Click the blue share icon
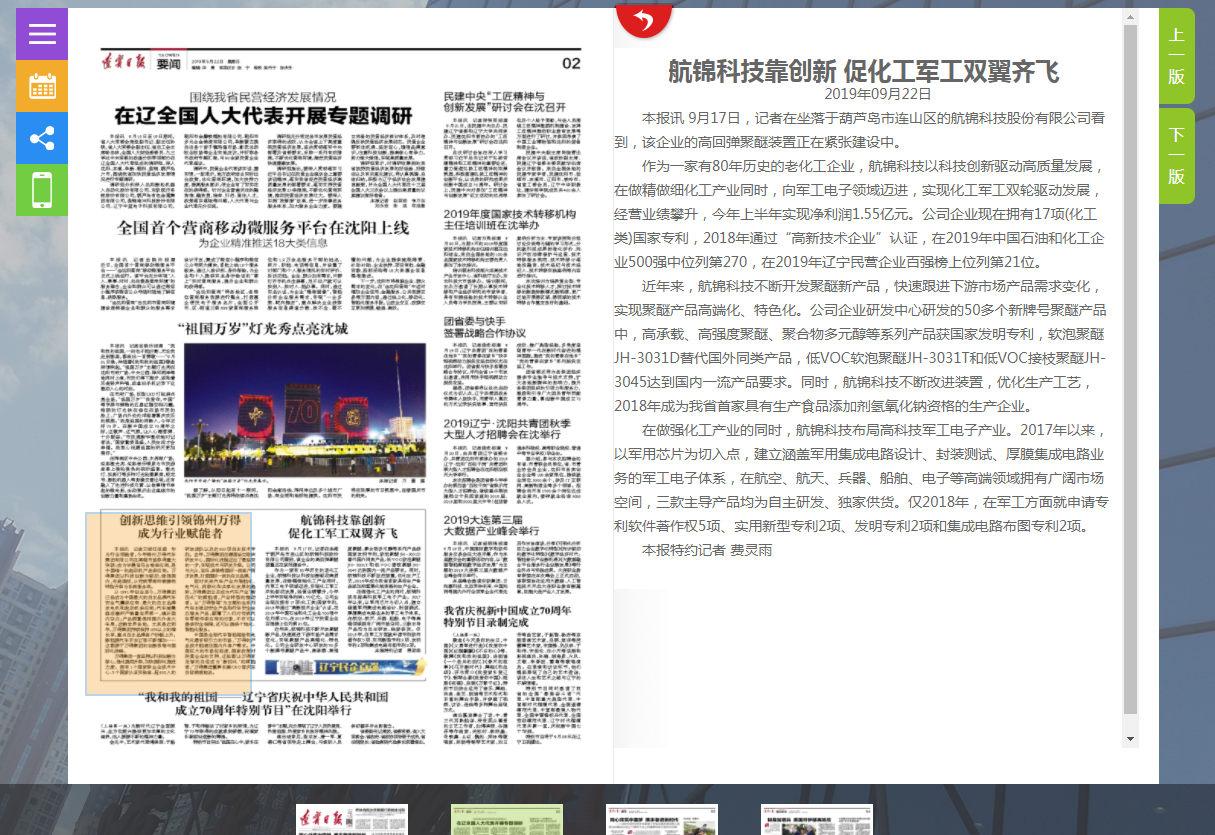Image resolution: width=1215 pixels, height=835 pixels. coord(42,138)
